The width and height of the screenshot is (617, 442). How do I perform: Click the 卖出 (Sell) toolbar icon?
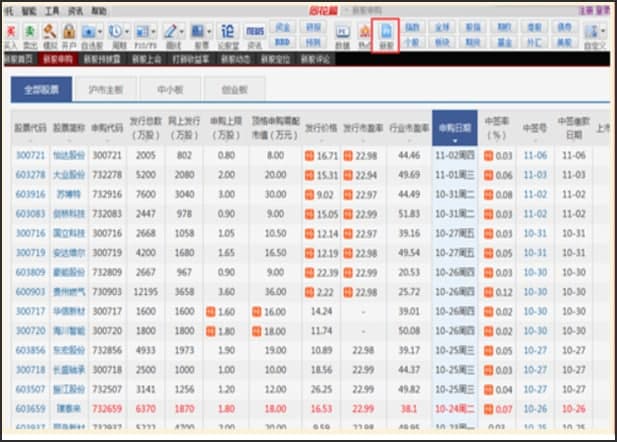pos(29,34)
